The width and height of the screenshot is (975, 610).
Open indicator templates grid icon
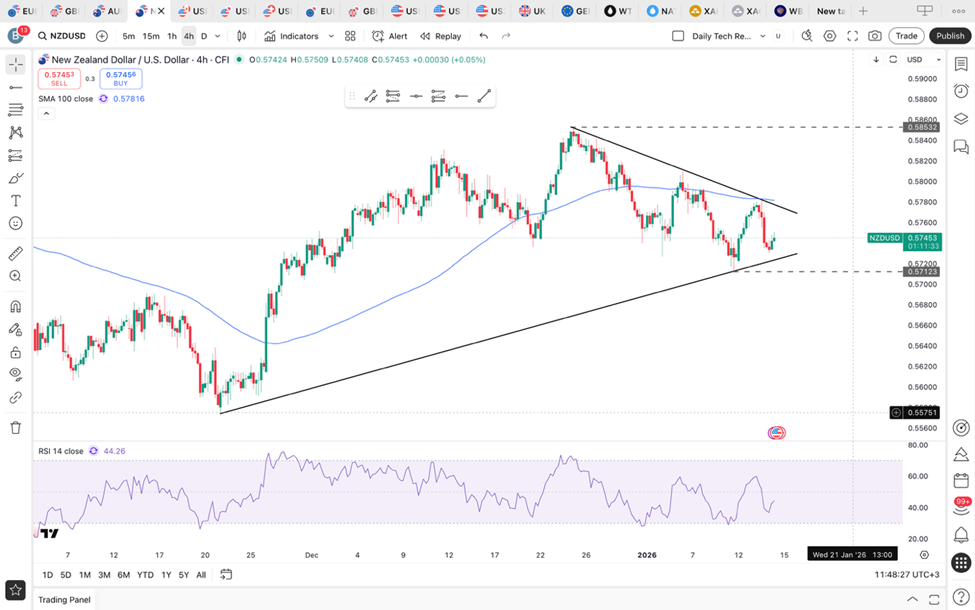pyautogui.click(x=350, y=36)
